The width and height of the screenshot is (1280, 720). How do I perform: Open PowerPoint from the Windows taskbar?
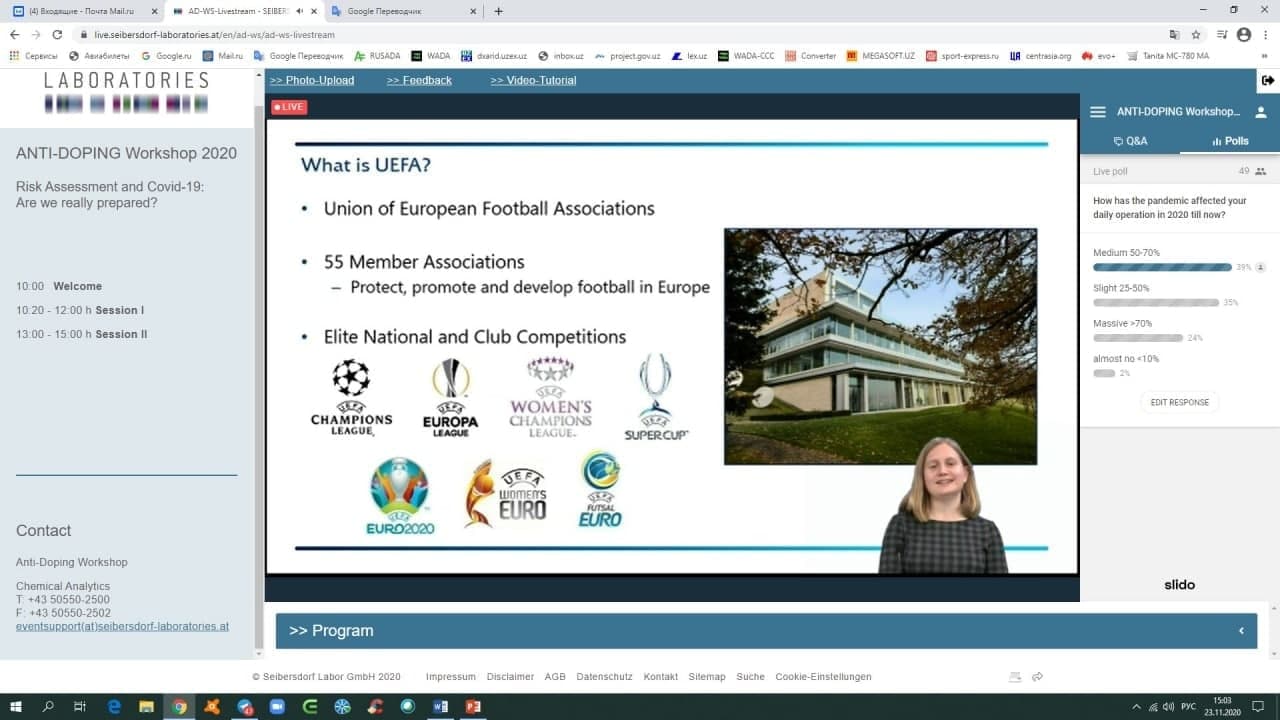(473, 707)
